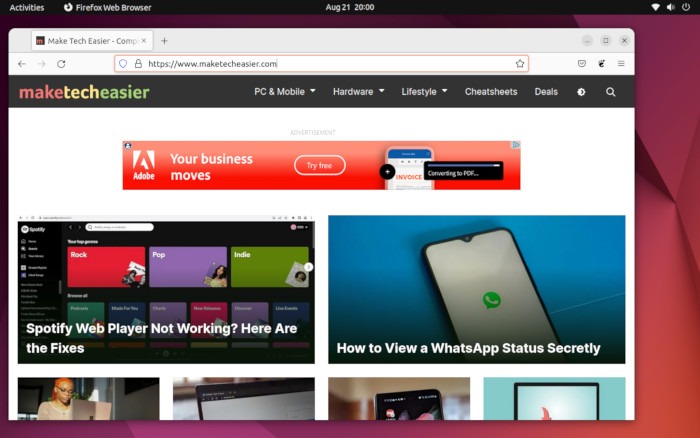Screen dimensions: 700x438
Task: Click the site search magnifier icon
Action: pos(611,92)
